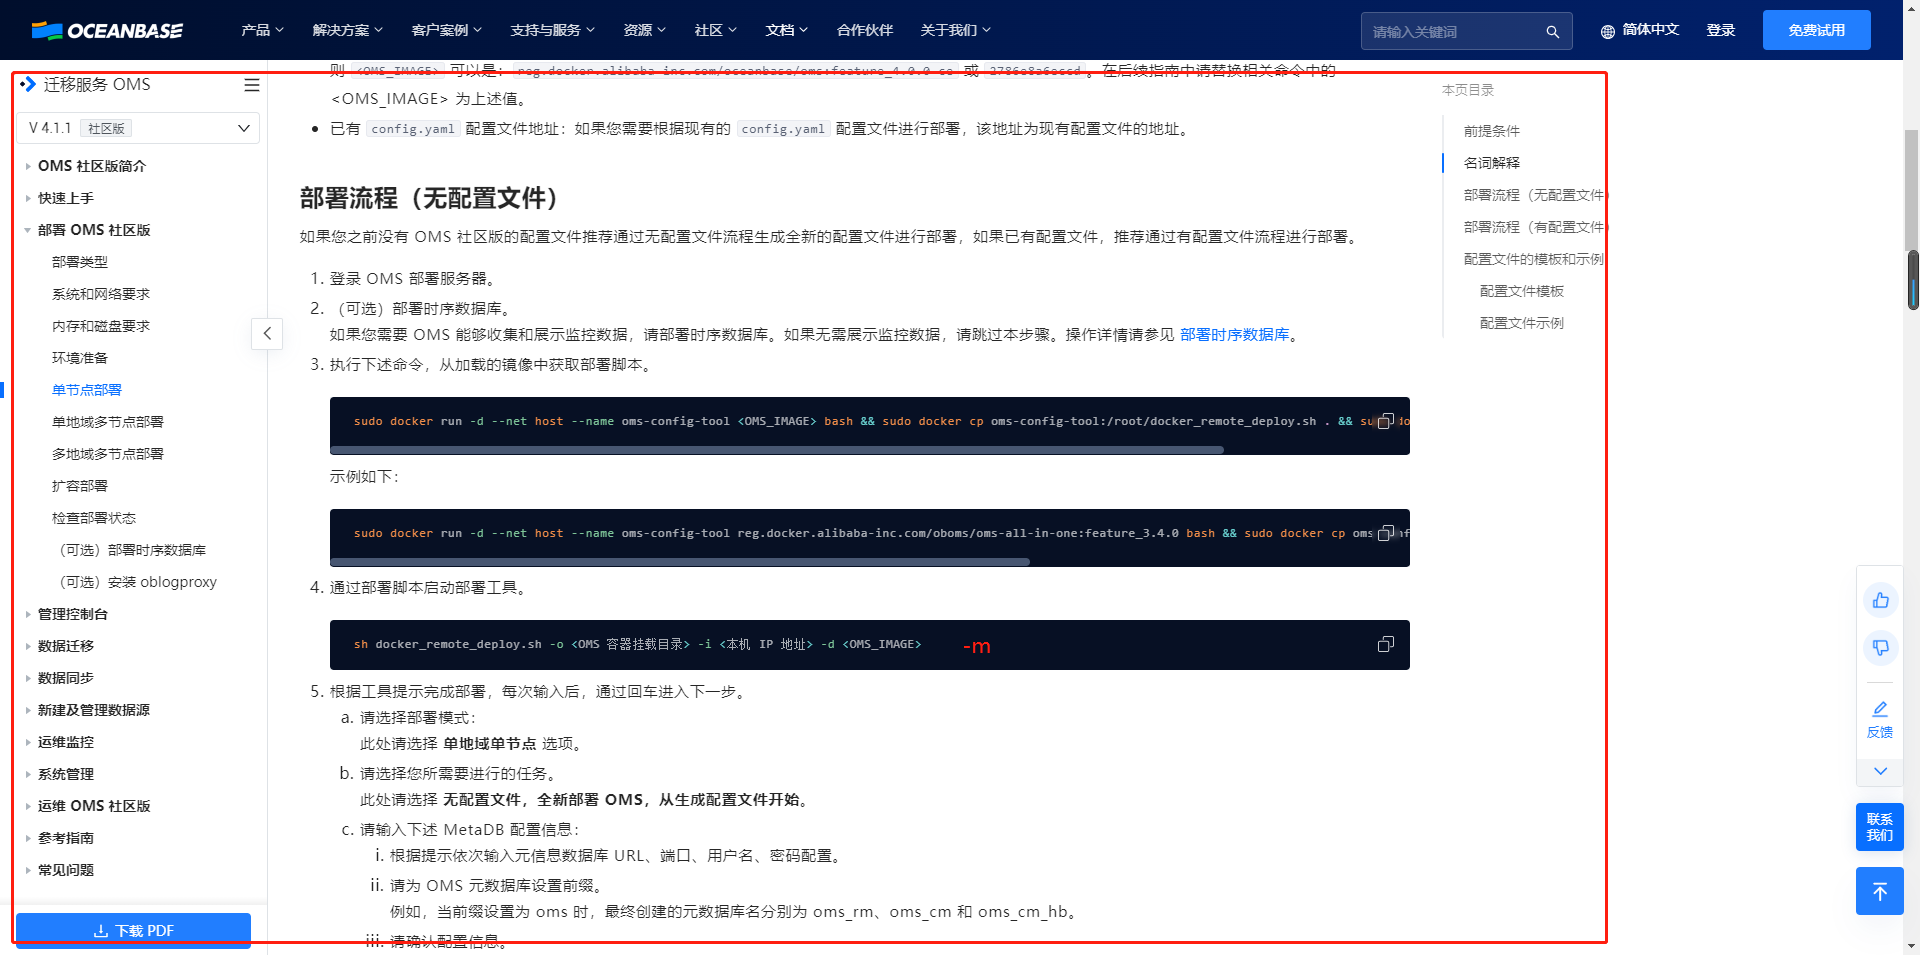Jump to 名词解释 in page outline
The image size is (1920, 955).
(x=1492, y=163)
